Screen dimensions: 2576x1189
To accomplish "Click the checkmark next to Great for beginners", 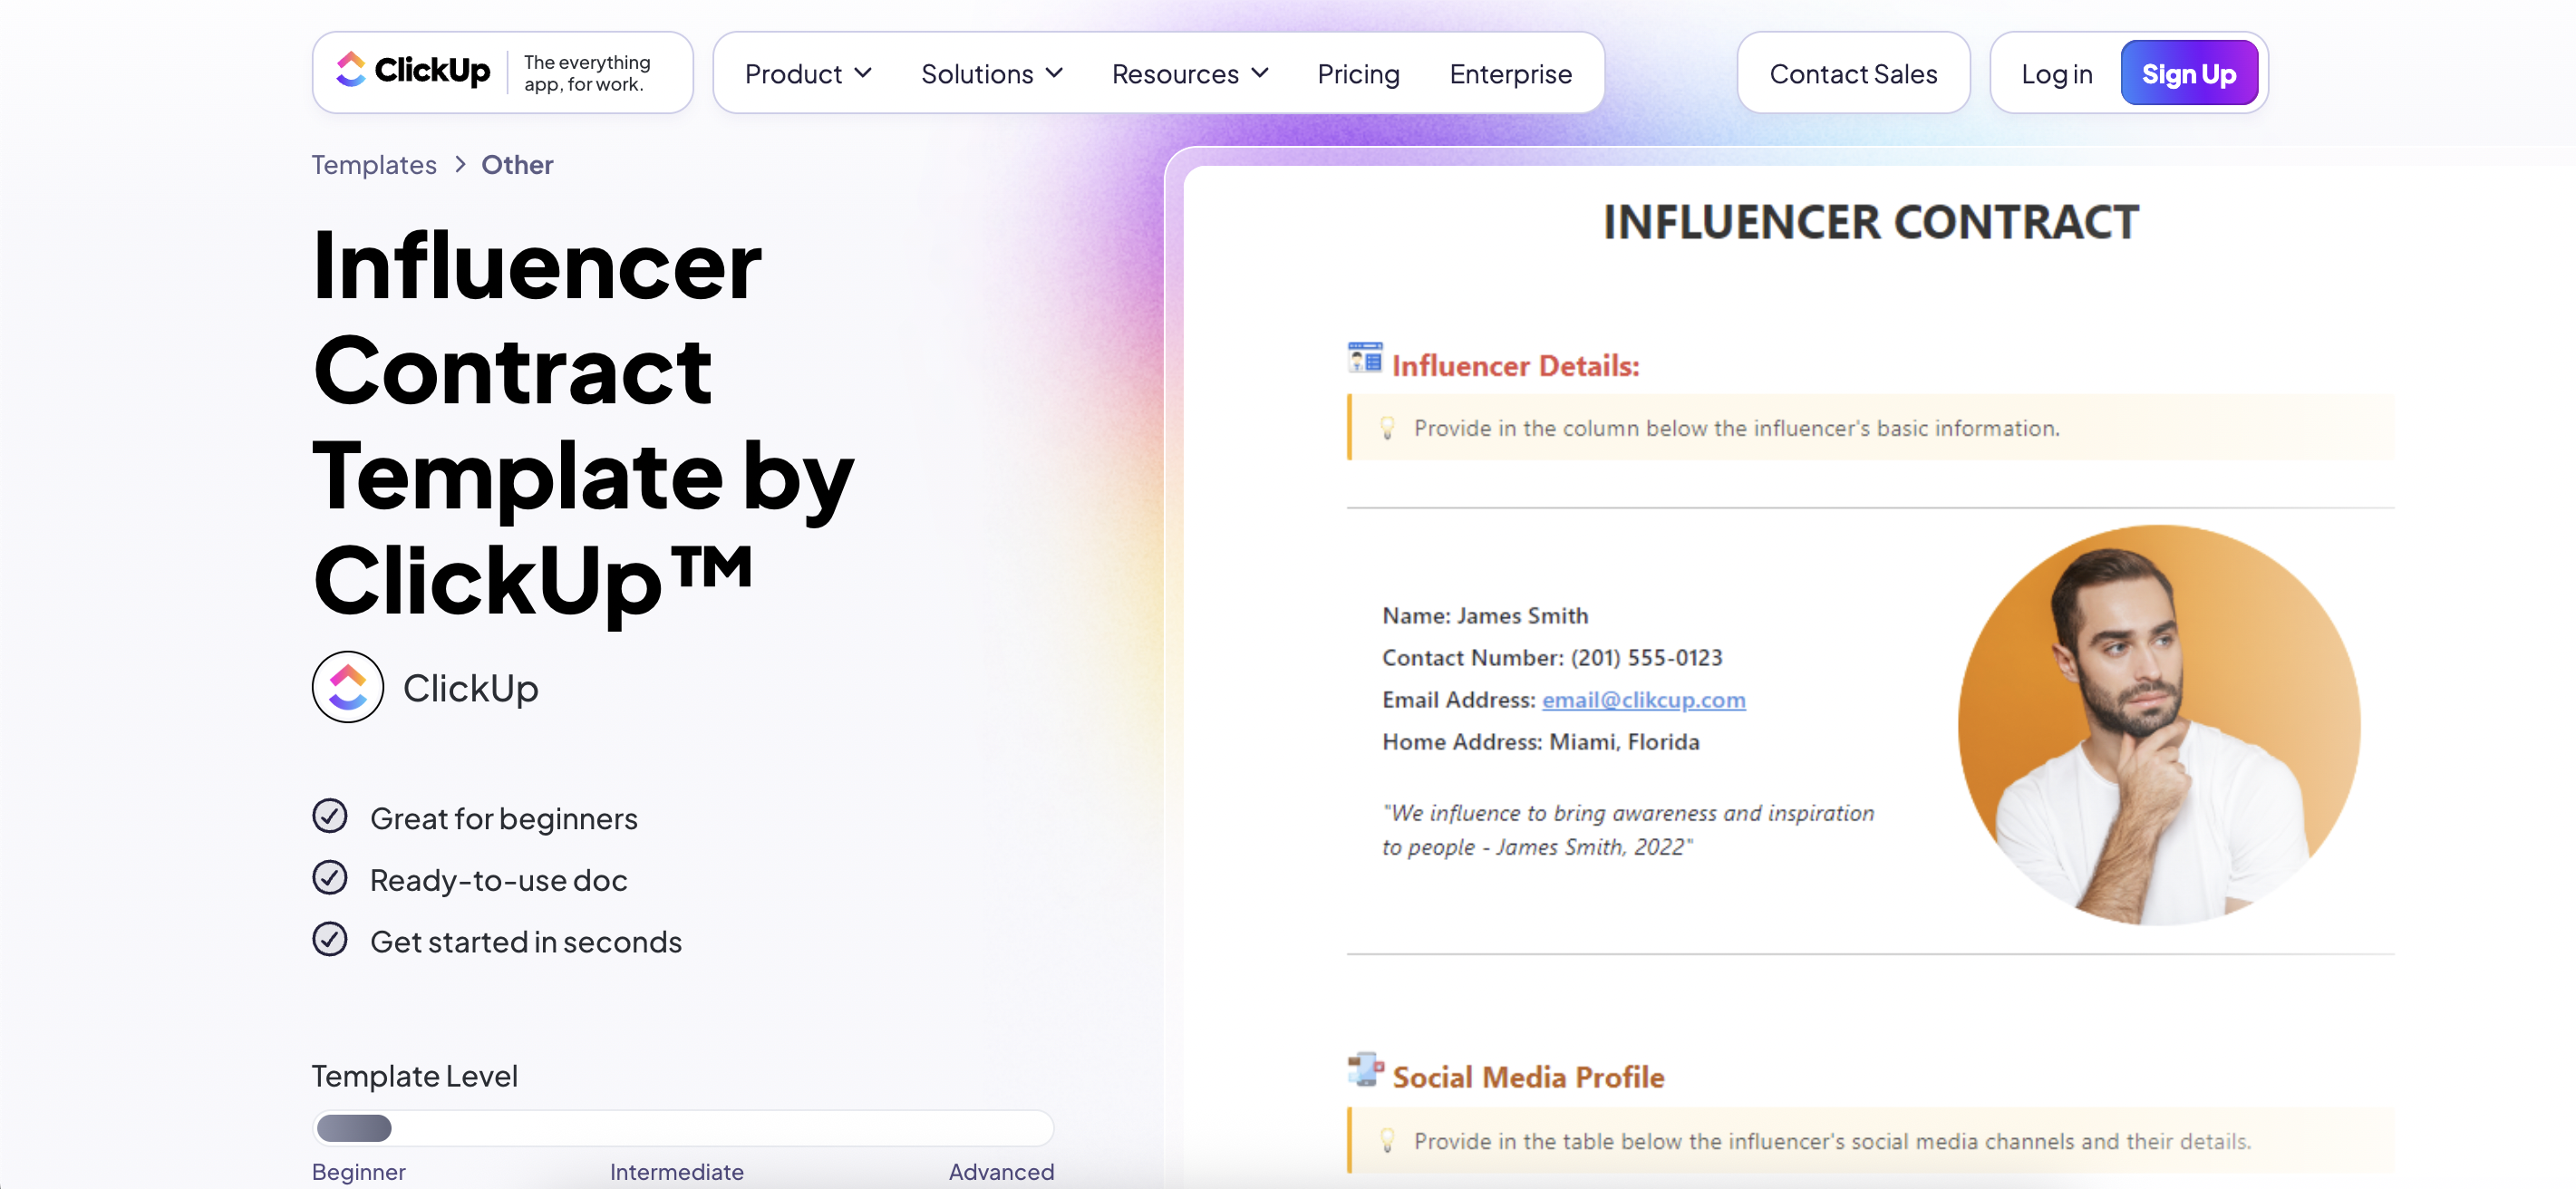I will pyautogui.click(x=329, y=816).
